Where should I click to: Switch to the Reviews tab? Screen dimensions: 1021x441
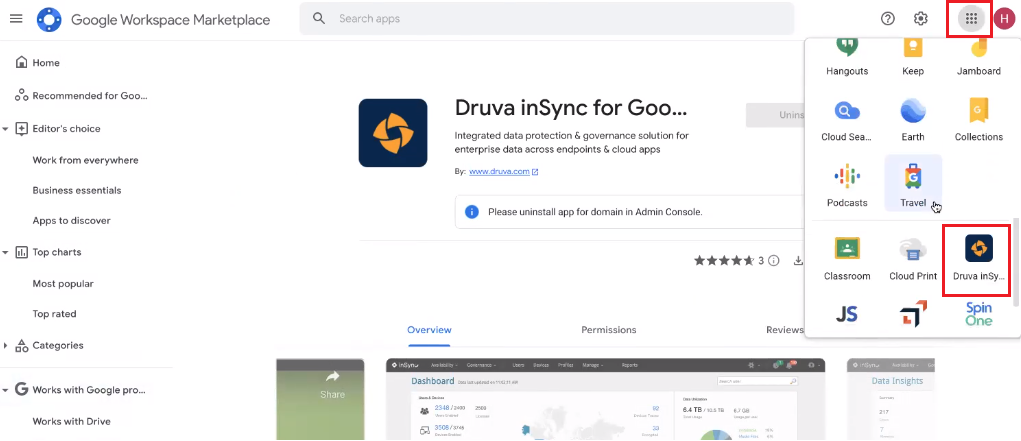coord(785,330)
